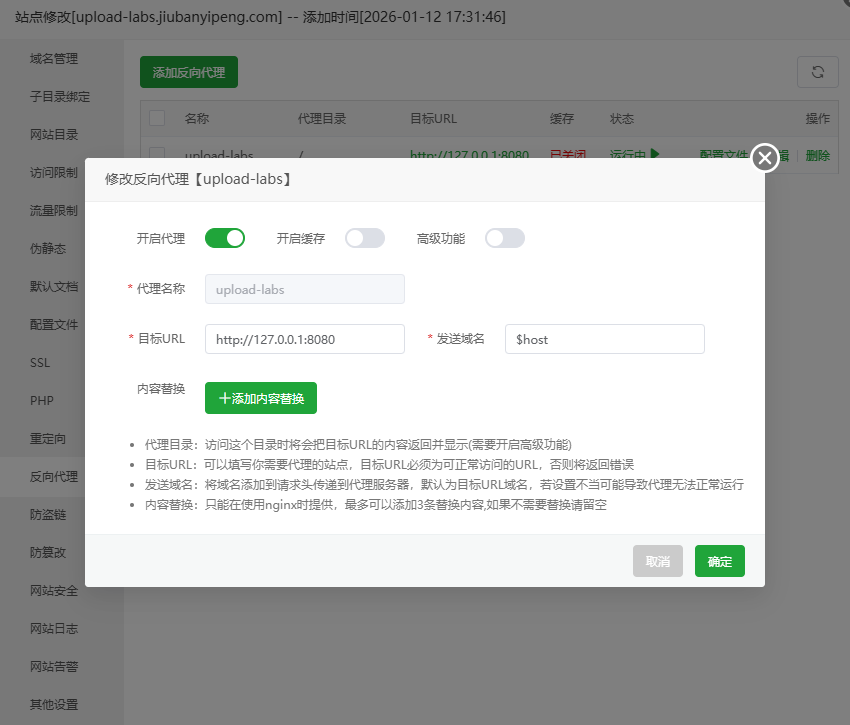850x725 pixels.
Task: Toggle the 开启代理 switch off
Action: 225,238
